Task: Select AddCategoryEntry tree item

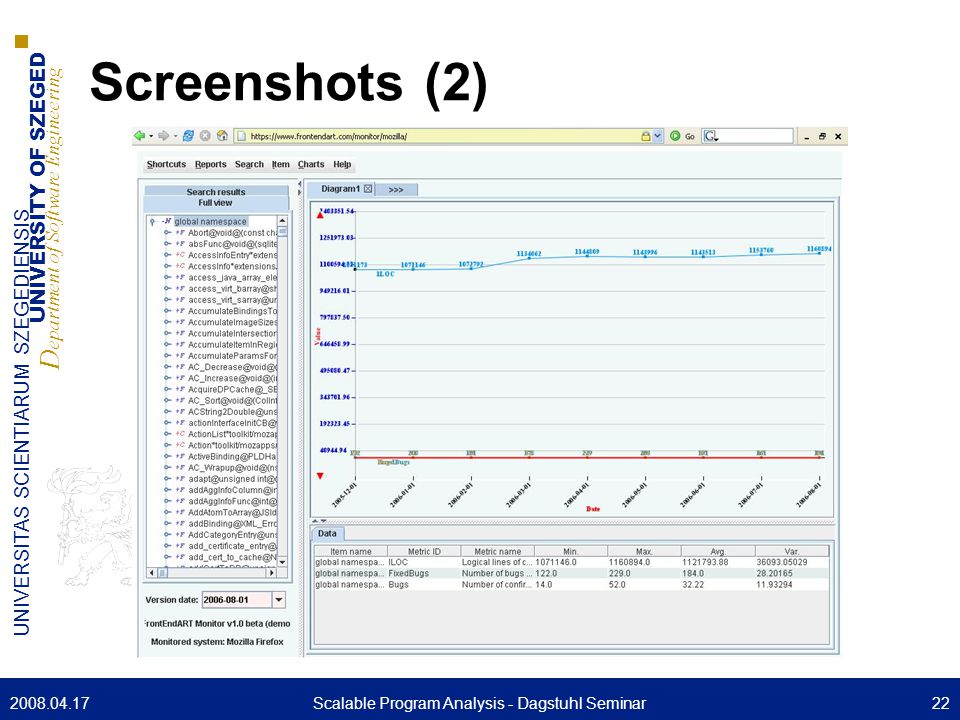Action: pos(232,534)
